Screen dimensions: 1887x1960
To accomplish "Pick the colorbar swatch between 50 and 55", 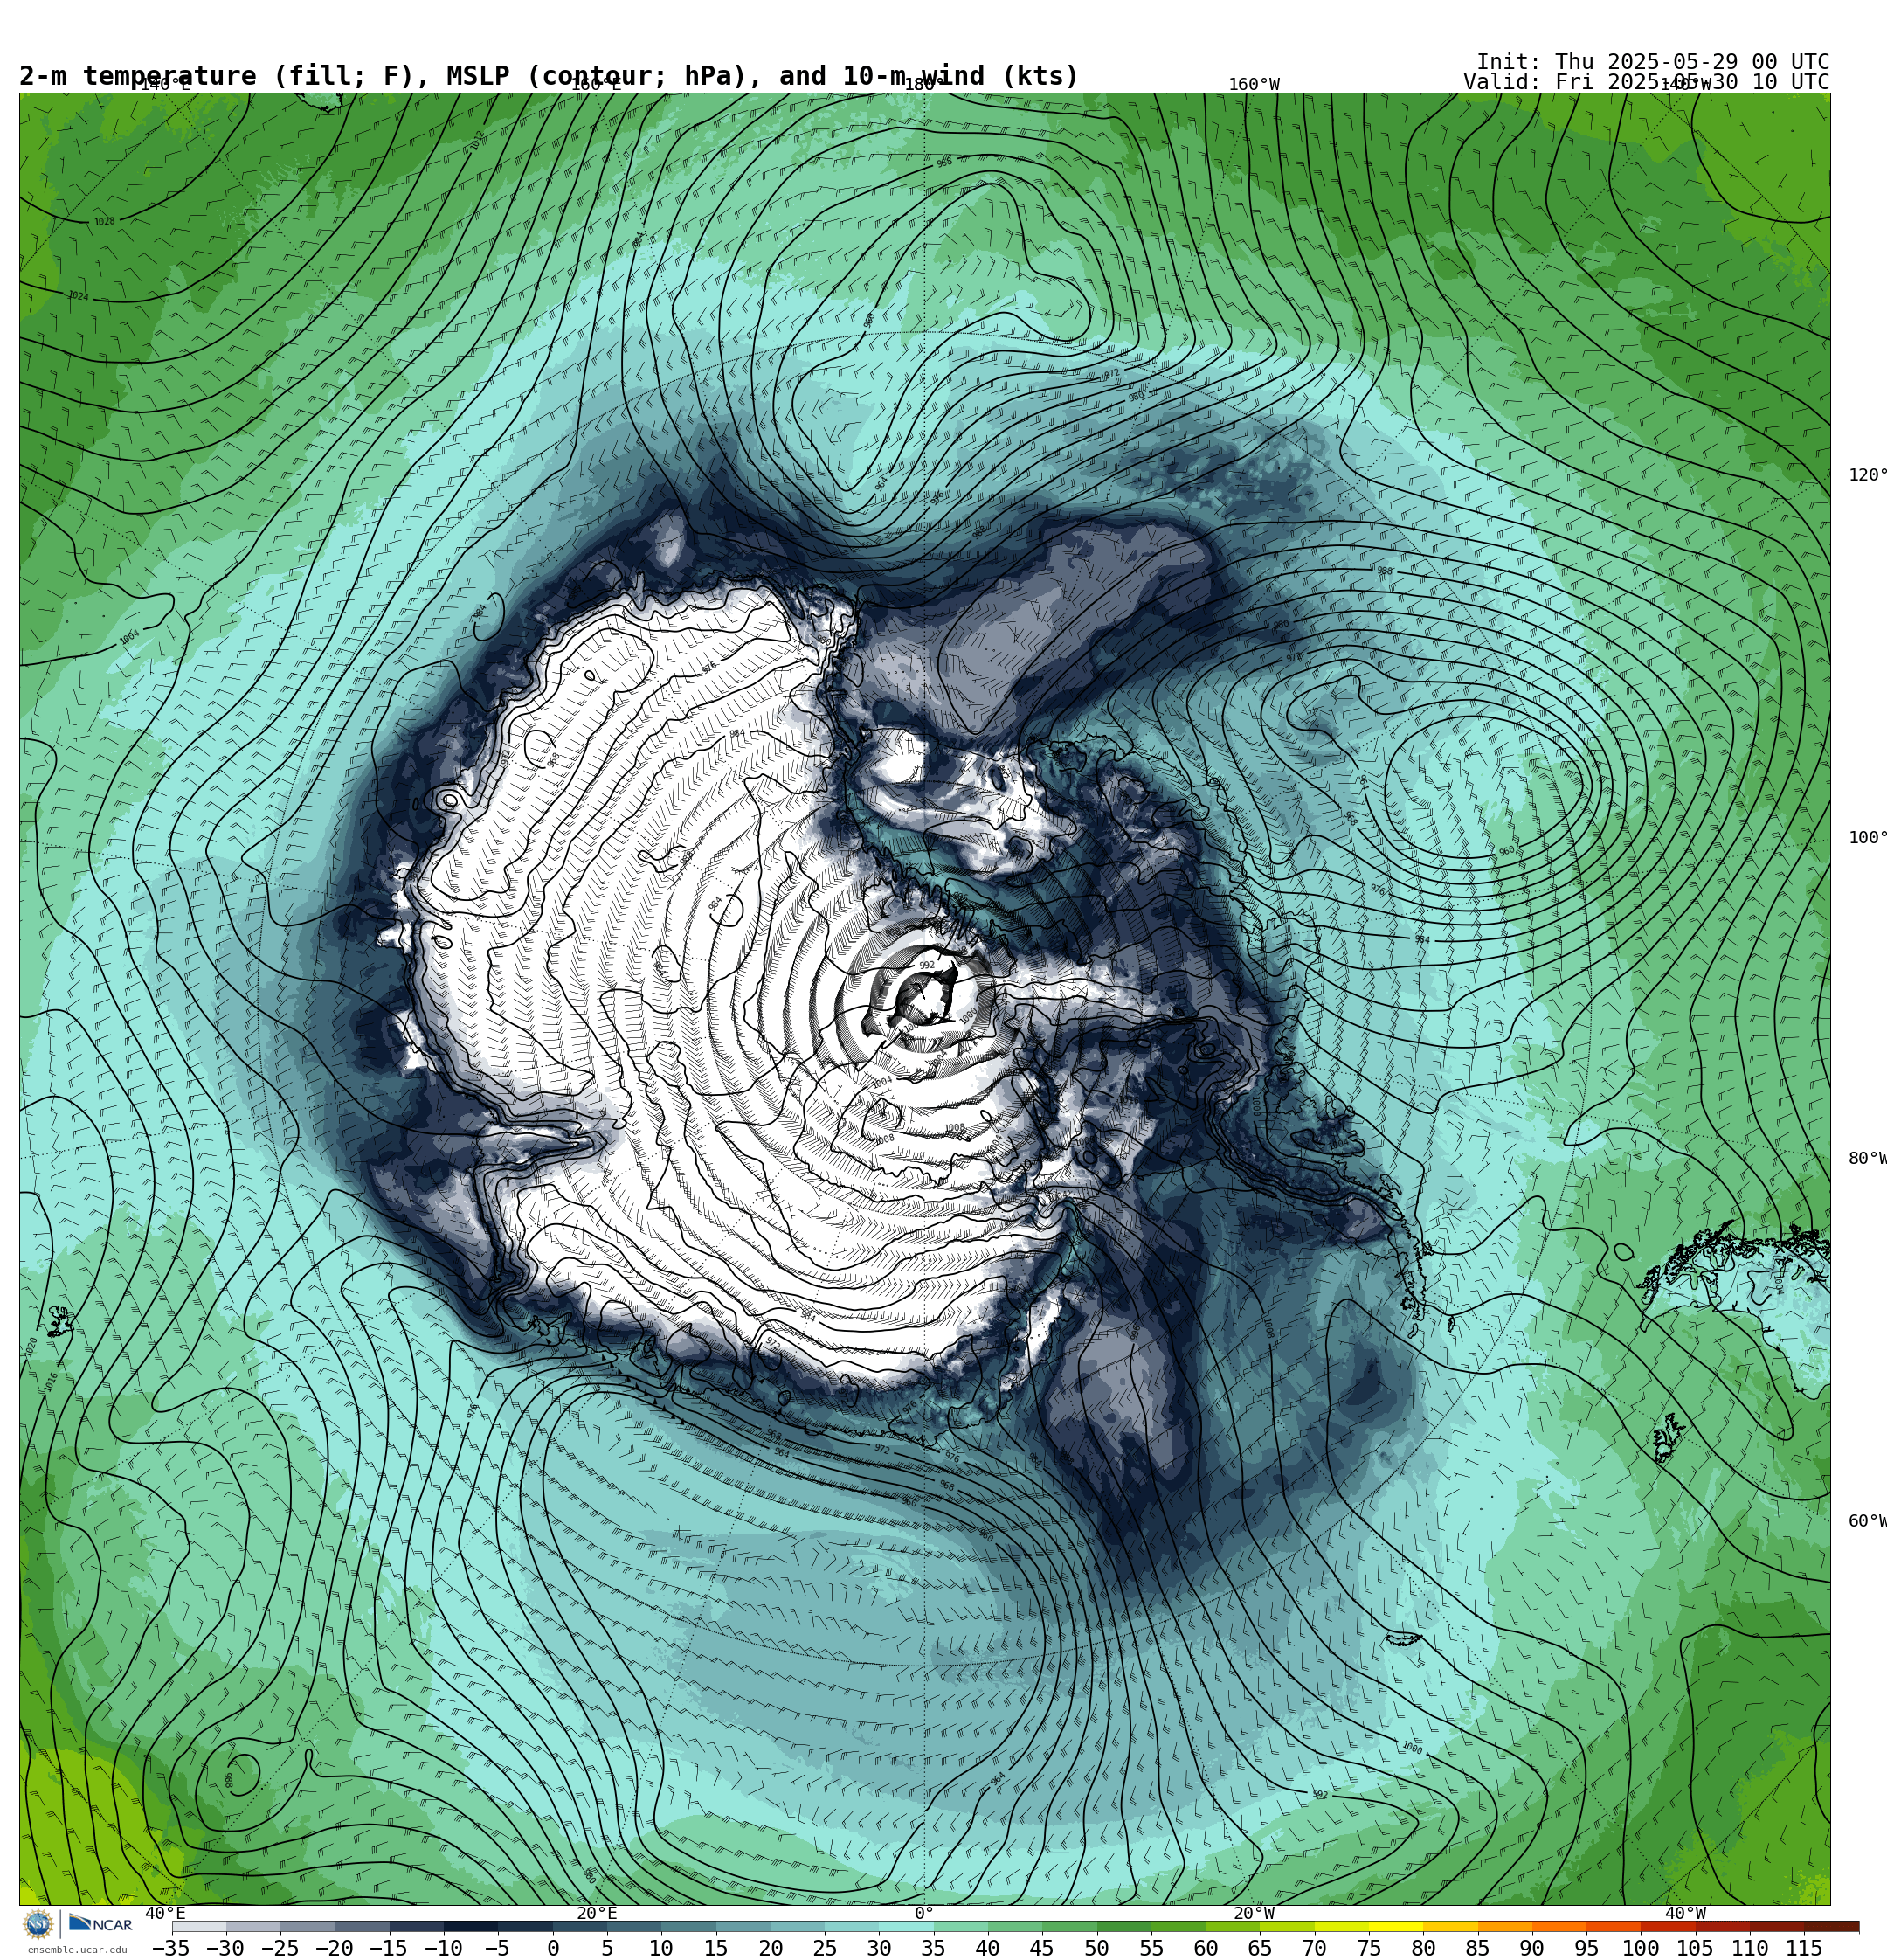I will click(1124, 1927).
